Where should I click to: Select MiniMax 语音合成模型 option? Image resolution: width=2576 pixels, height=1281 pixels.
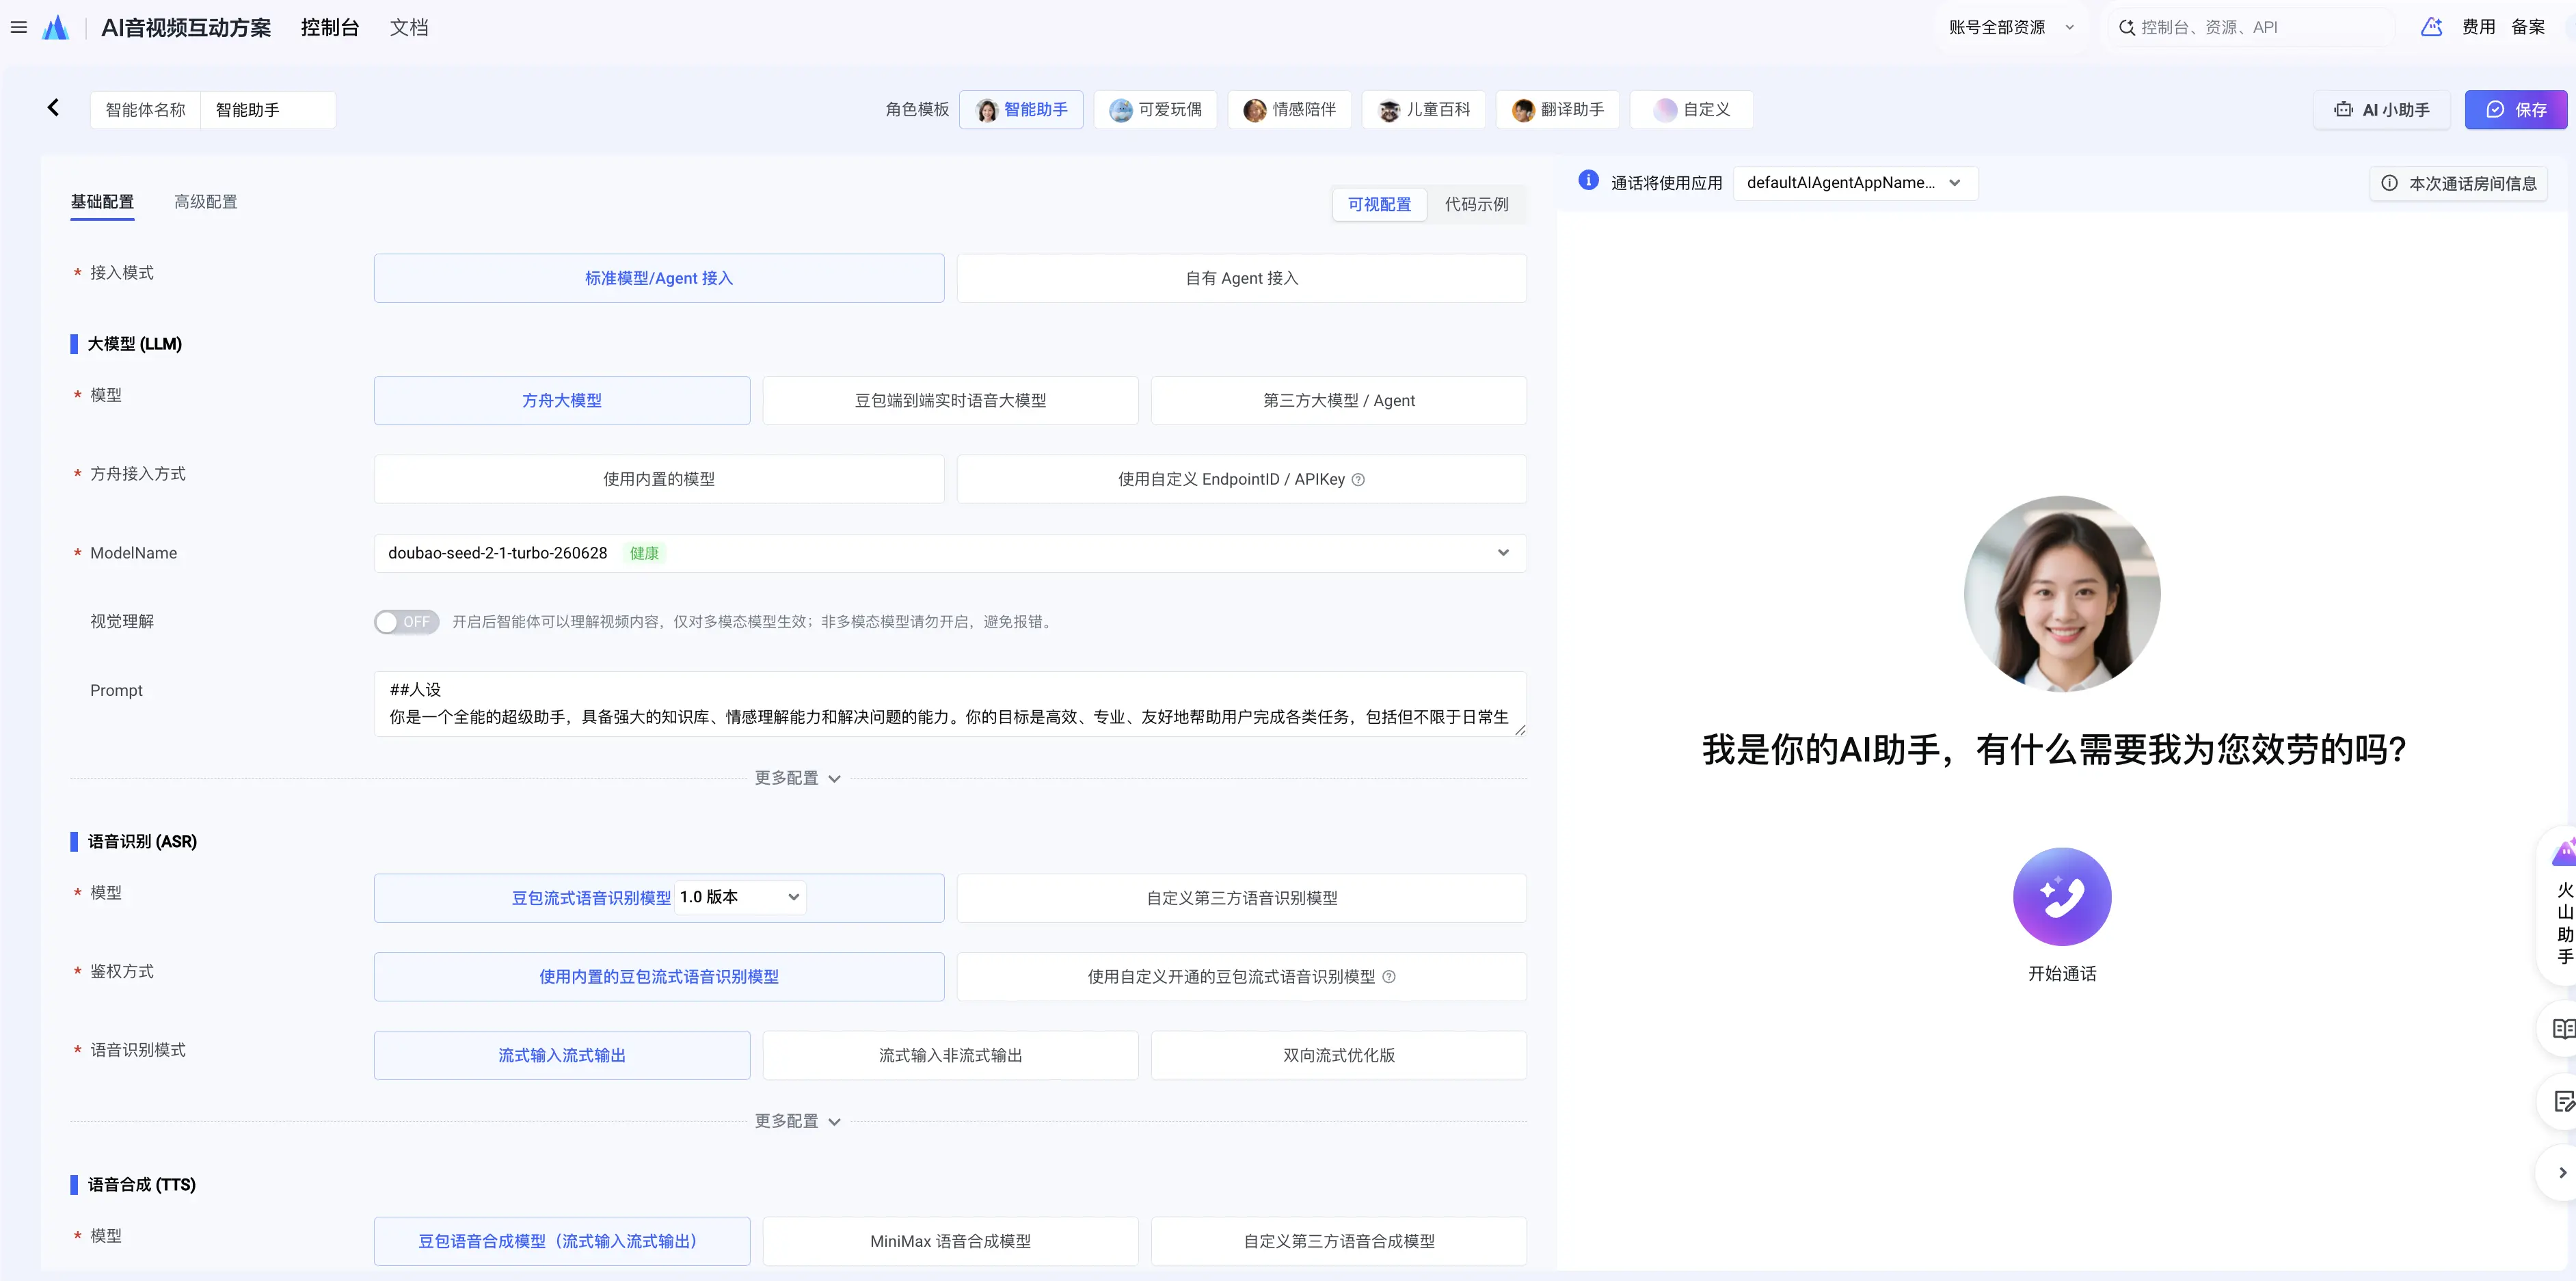(950, 1241)
